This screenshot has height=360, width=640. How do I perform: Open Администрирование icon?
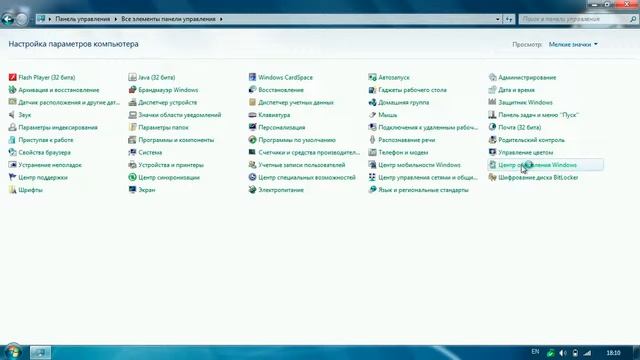click(492, 77)
